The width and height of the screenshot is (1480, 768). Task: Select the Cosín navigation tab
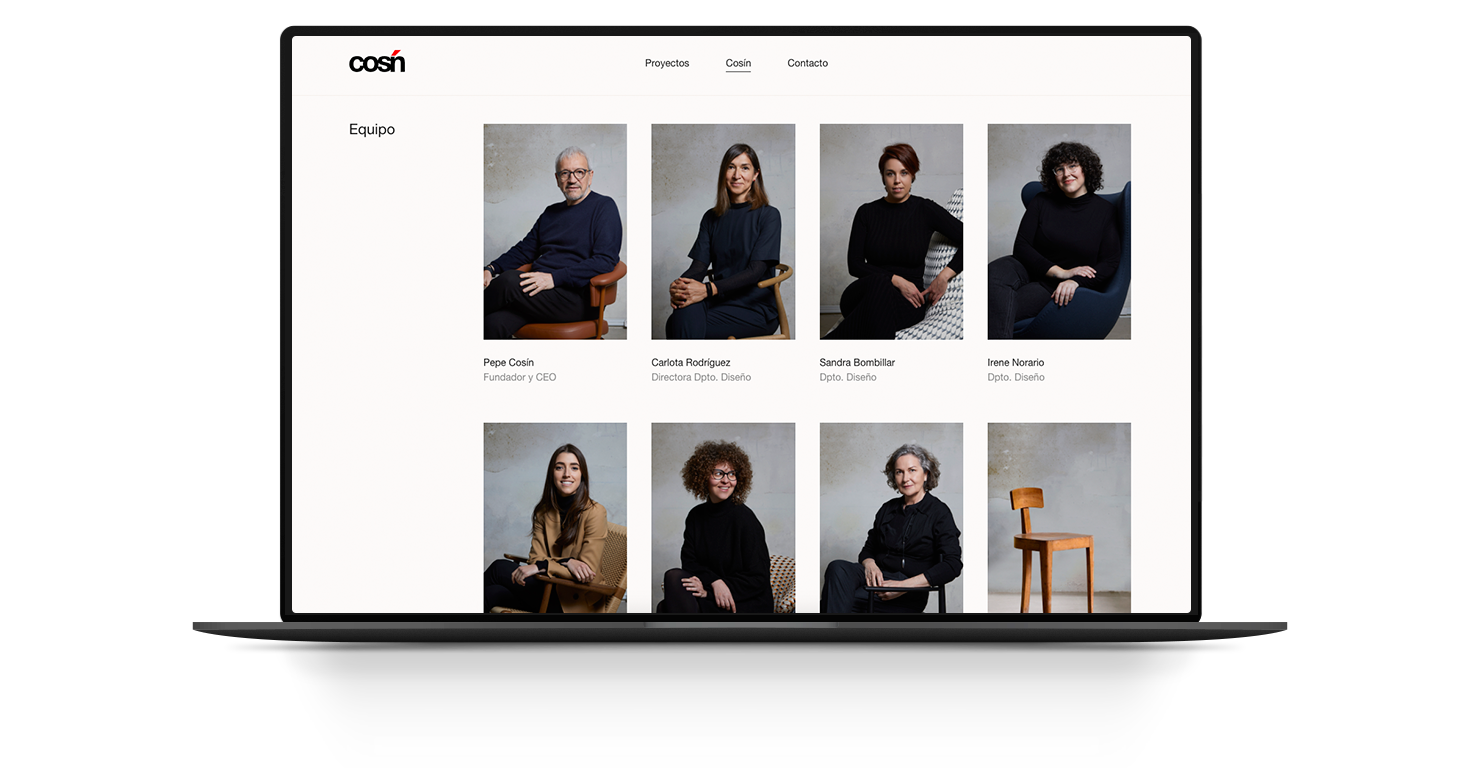click(738, 63)
